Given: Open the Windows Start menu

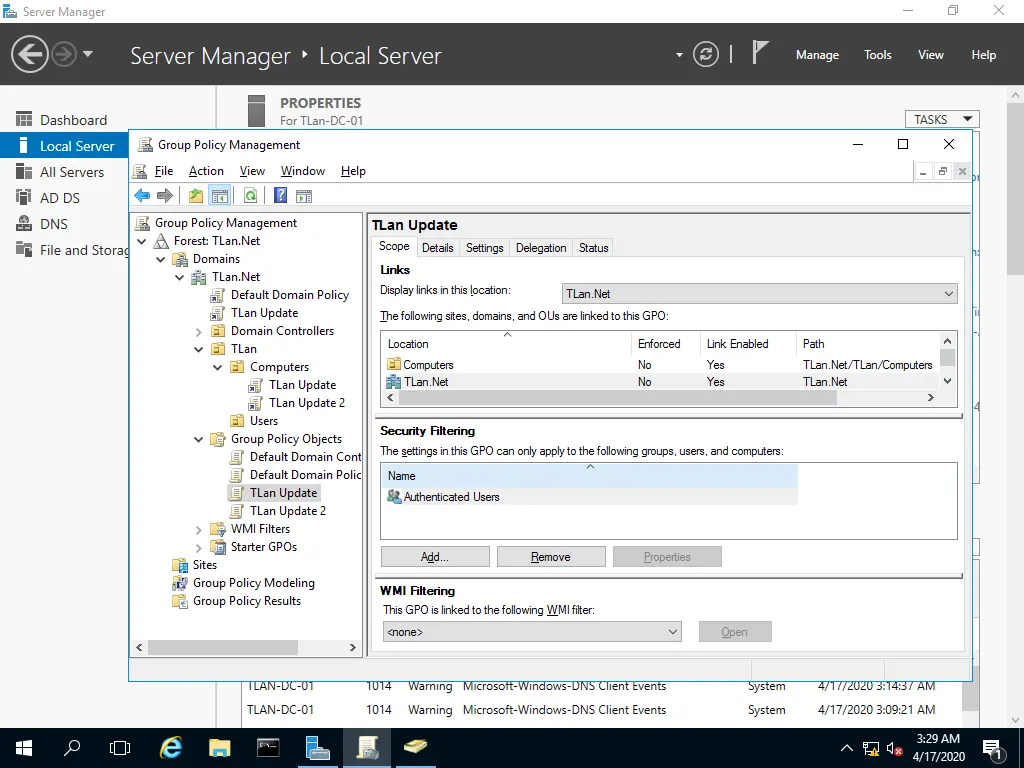Looking at the screenshot, I should pos(24,748).
